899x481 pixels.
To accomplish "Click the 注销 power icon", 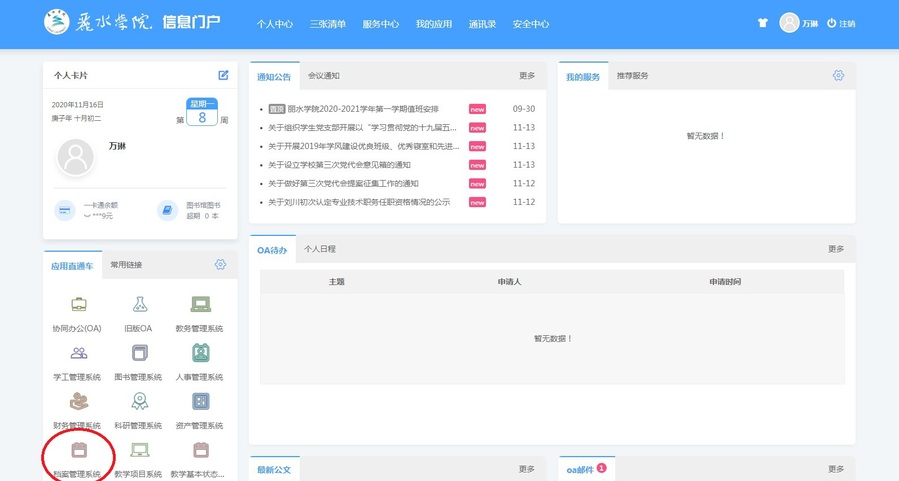I will pyautogui.click(x=831, y=23).
